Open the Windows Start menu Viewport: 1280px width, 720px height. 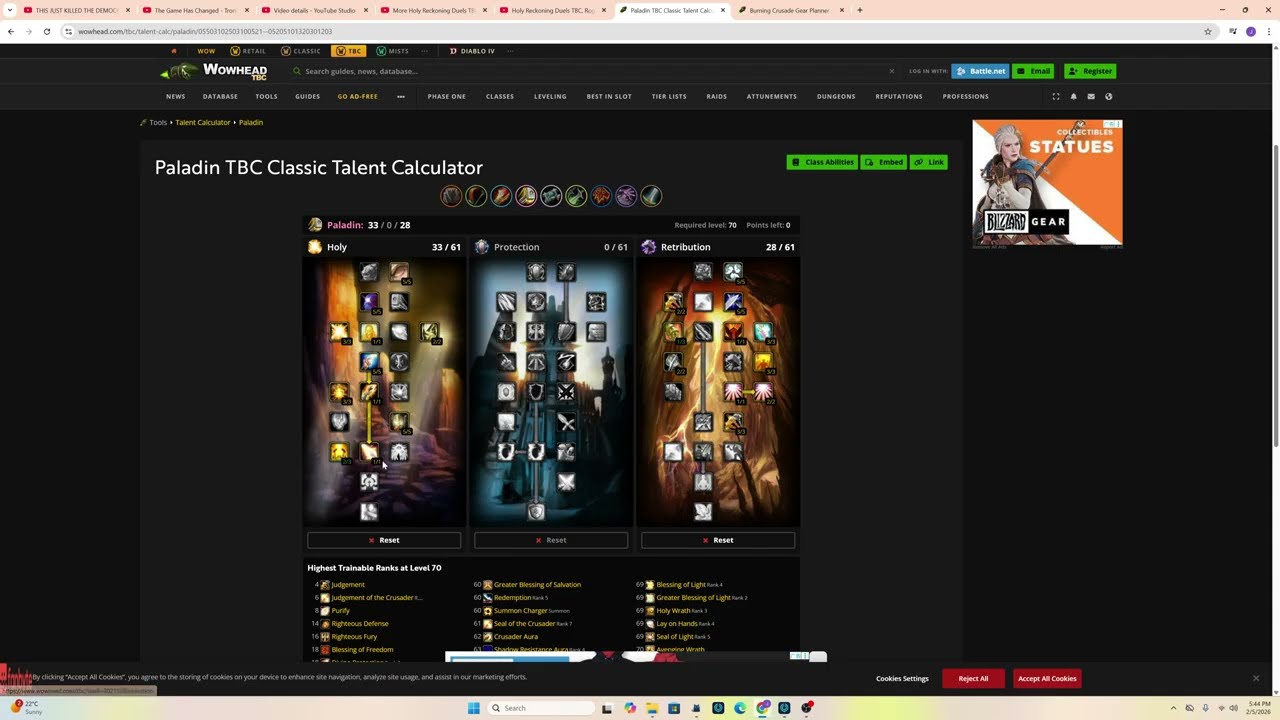pyautogui.click(x=474, y=708)
